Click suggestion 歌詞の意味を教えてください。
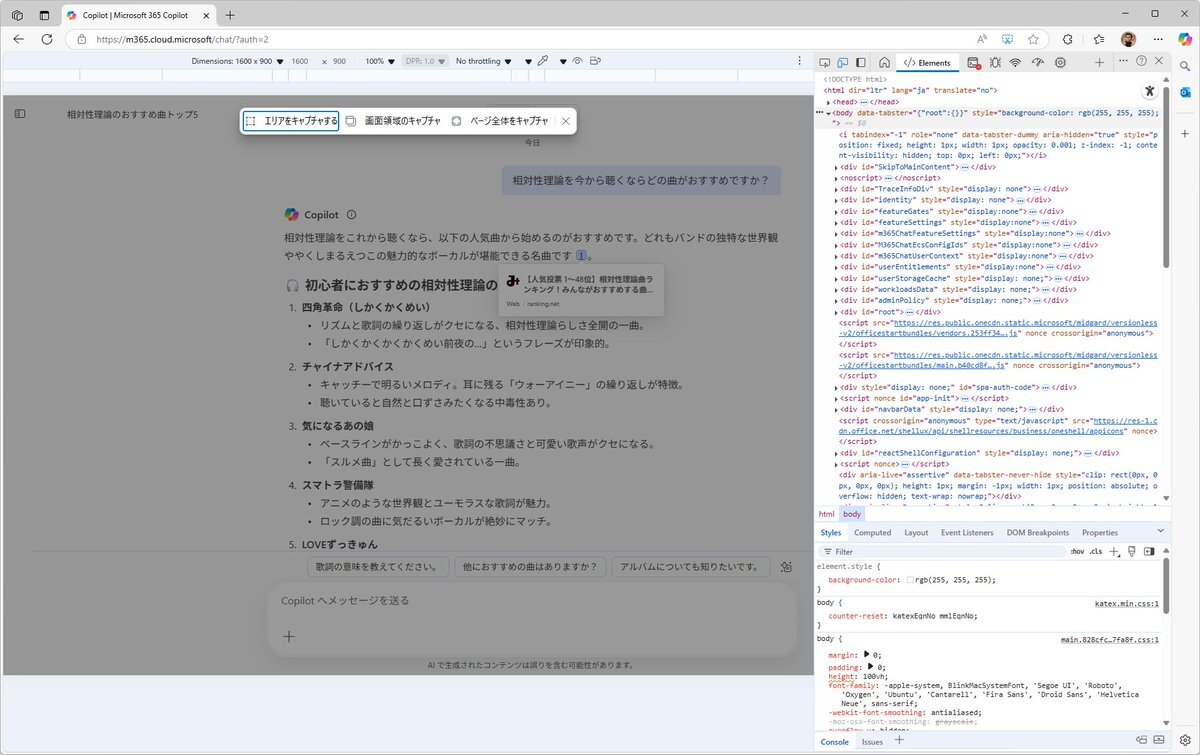This screenshot has height=755, width=1200. (377, 567)
